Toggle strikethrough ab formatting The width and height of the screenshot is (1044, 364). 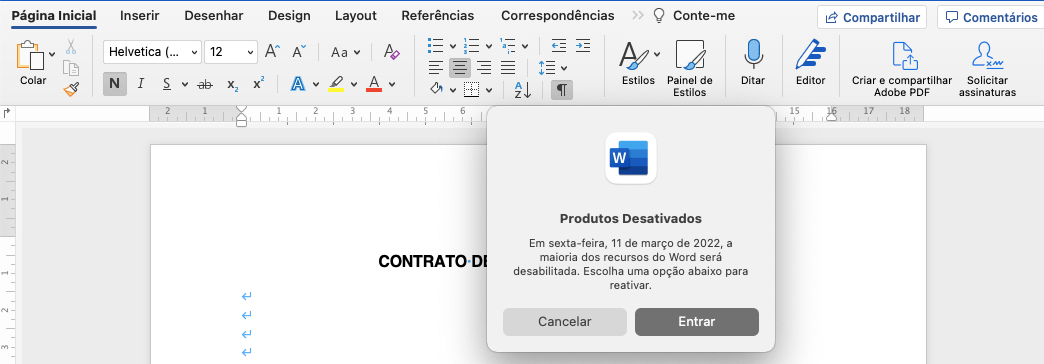point(205,85)
